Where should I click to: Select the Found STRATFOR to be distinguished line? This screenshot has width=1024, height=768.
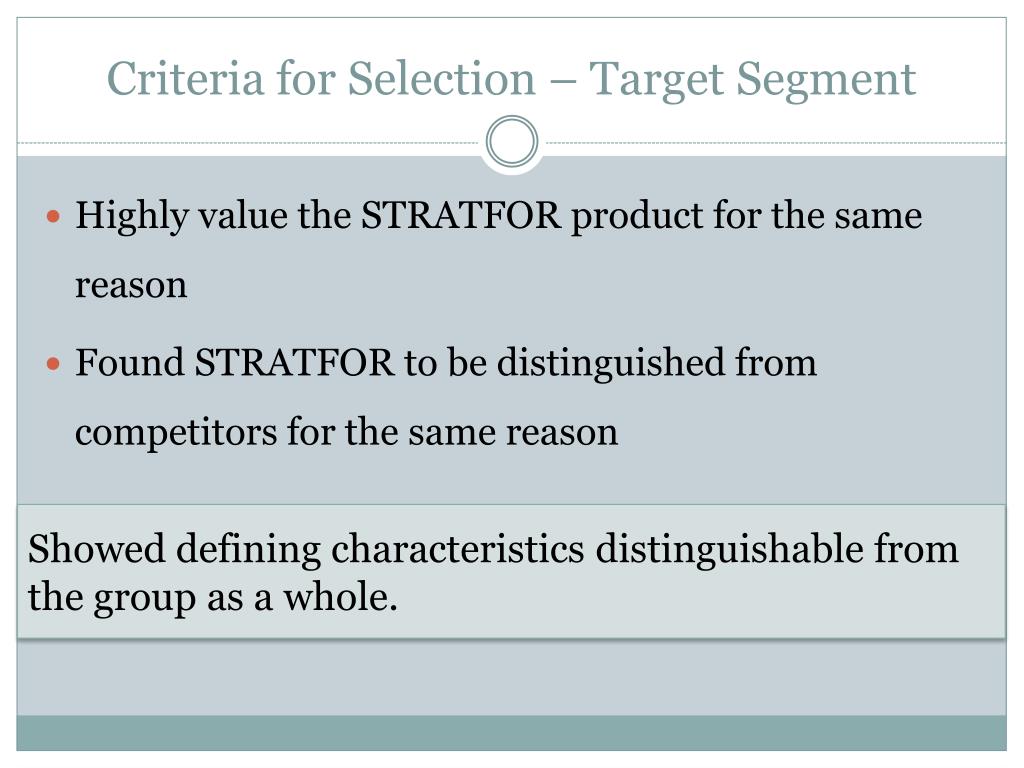click(446, 364)
